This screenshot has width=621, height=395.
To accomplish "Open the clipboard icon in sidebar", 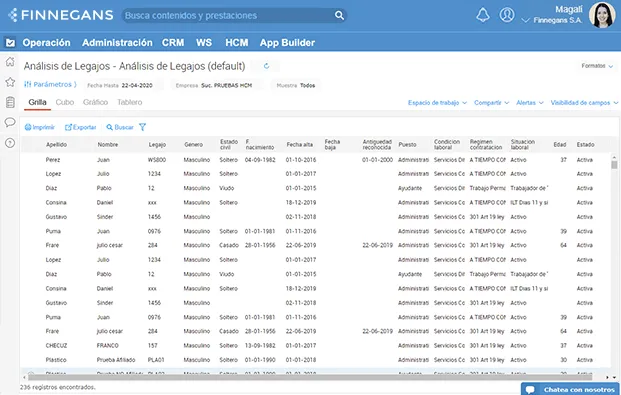I will pyautogui.click(x=10, y=102).
